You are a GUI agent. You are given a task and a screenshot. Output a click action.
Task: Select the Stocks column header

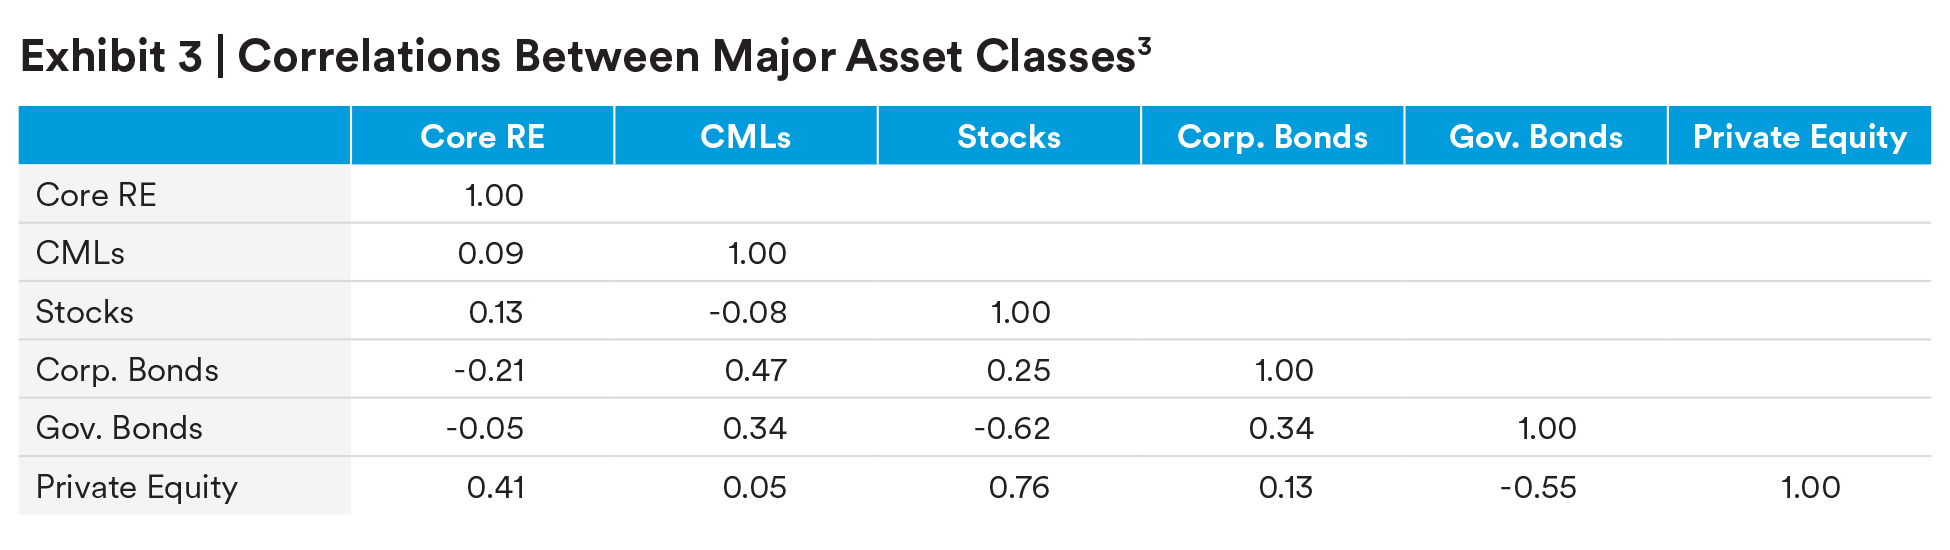(x=1008, y=136)
